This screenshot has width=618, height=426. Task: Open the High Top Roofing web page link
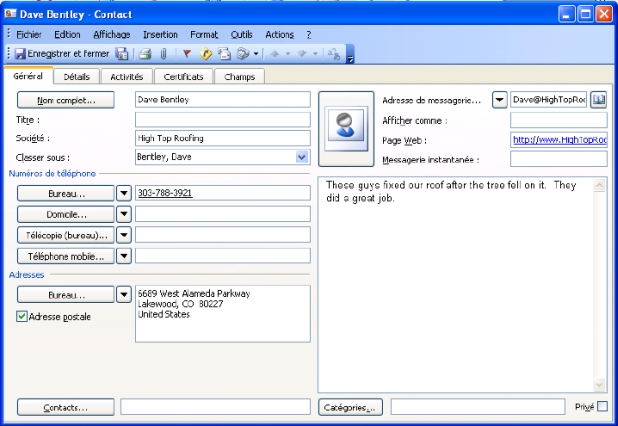point(559,139)
